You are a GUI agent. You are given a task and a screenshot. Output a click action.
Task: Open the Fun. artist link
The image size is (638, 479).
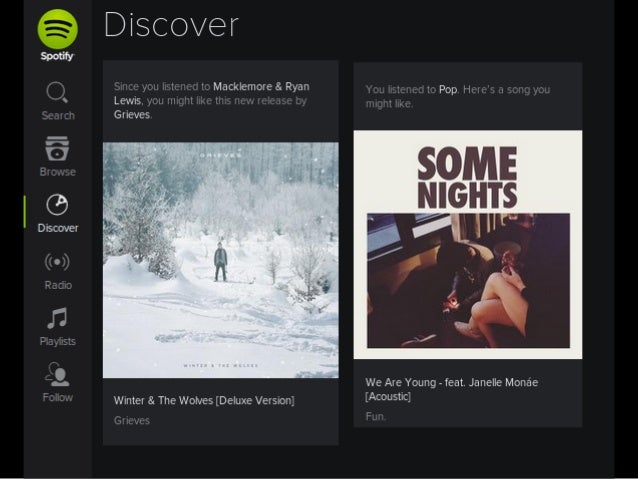(x=375, y=416)
